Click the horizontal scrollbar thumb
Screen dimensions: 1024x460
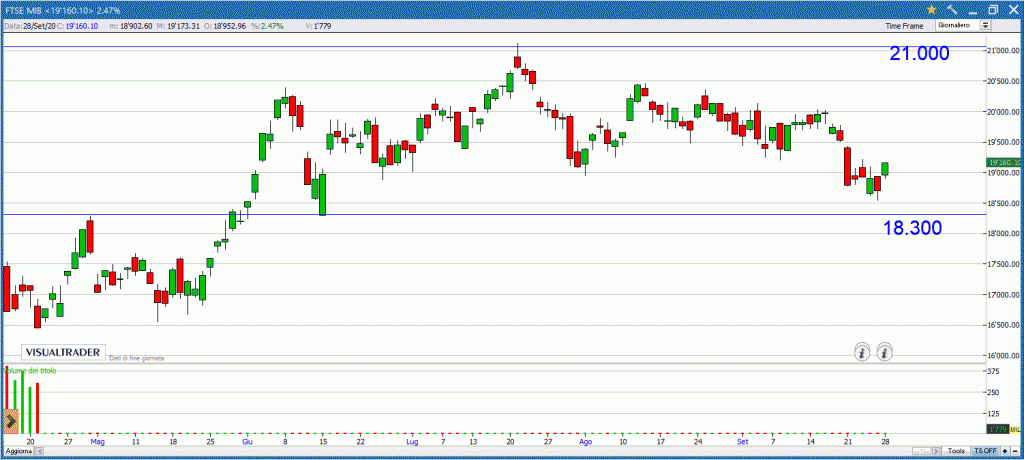click(921, 451)
